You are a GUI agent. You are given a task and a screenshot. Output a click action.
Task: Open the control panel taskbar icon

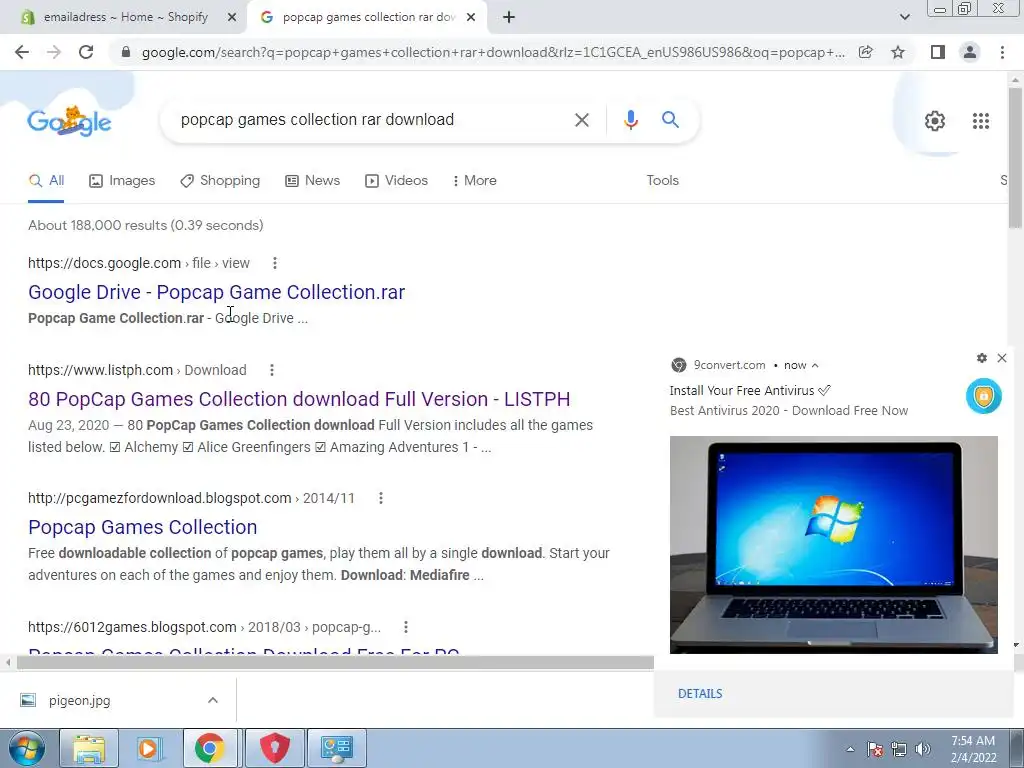pyautogui.click(x=336, y=749)
